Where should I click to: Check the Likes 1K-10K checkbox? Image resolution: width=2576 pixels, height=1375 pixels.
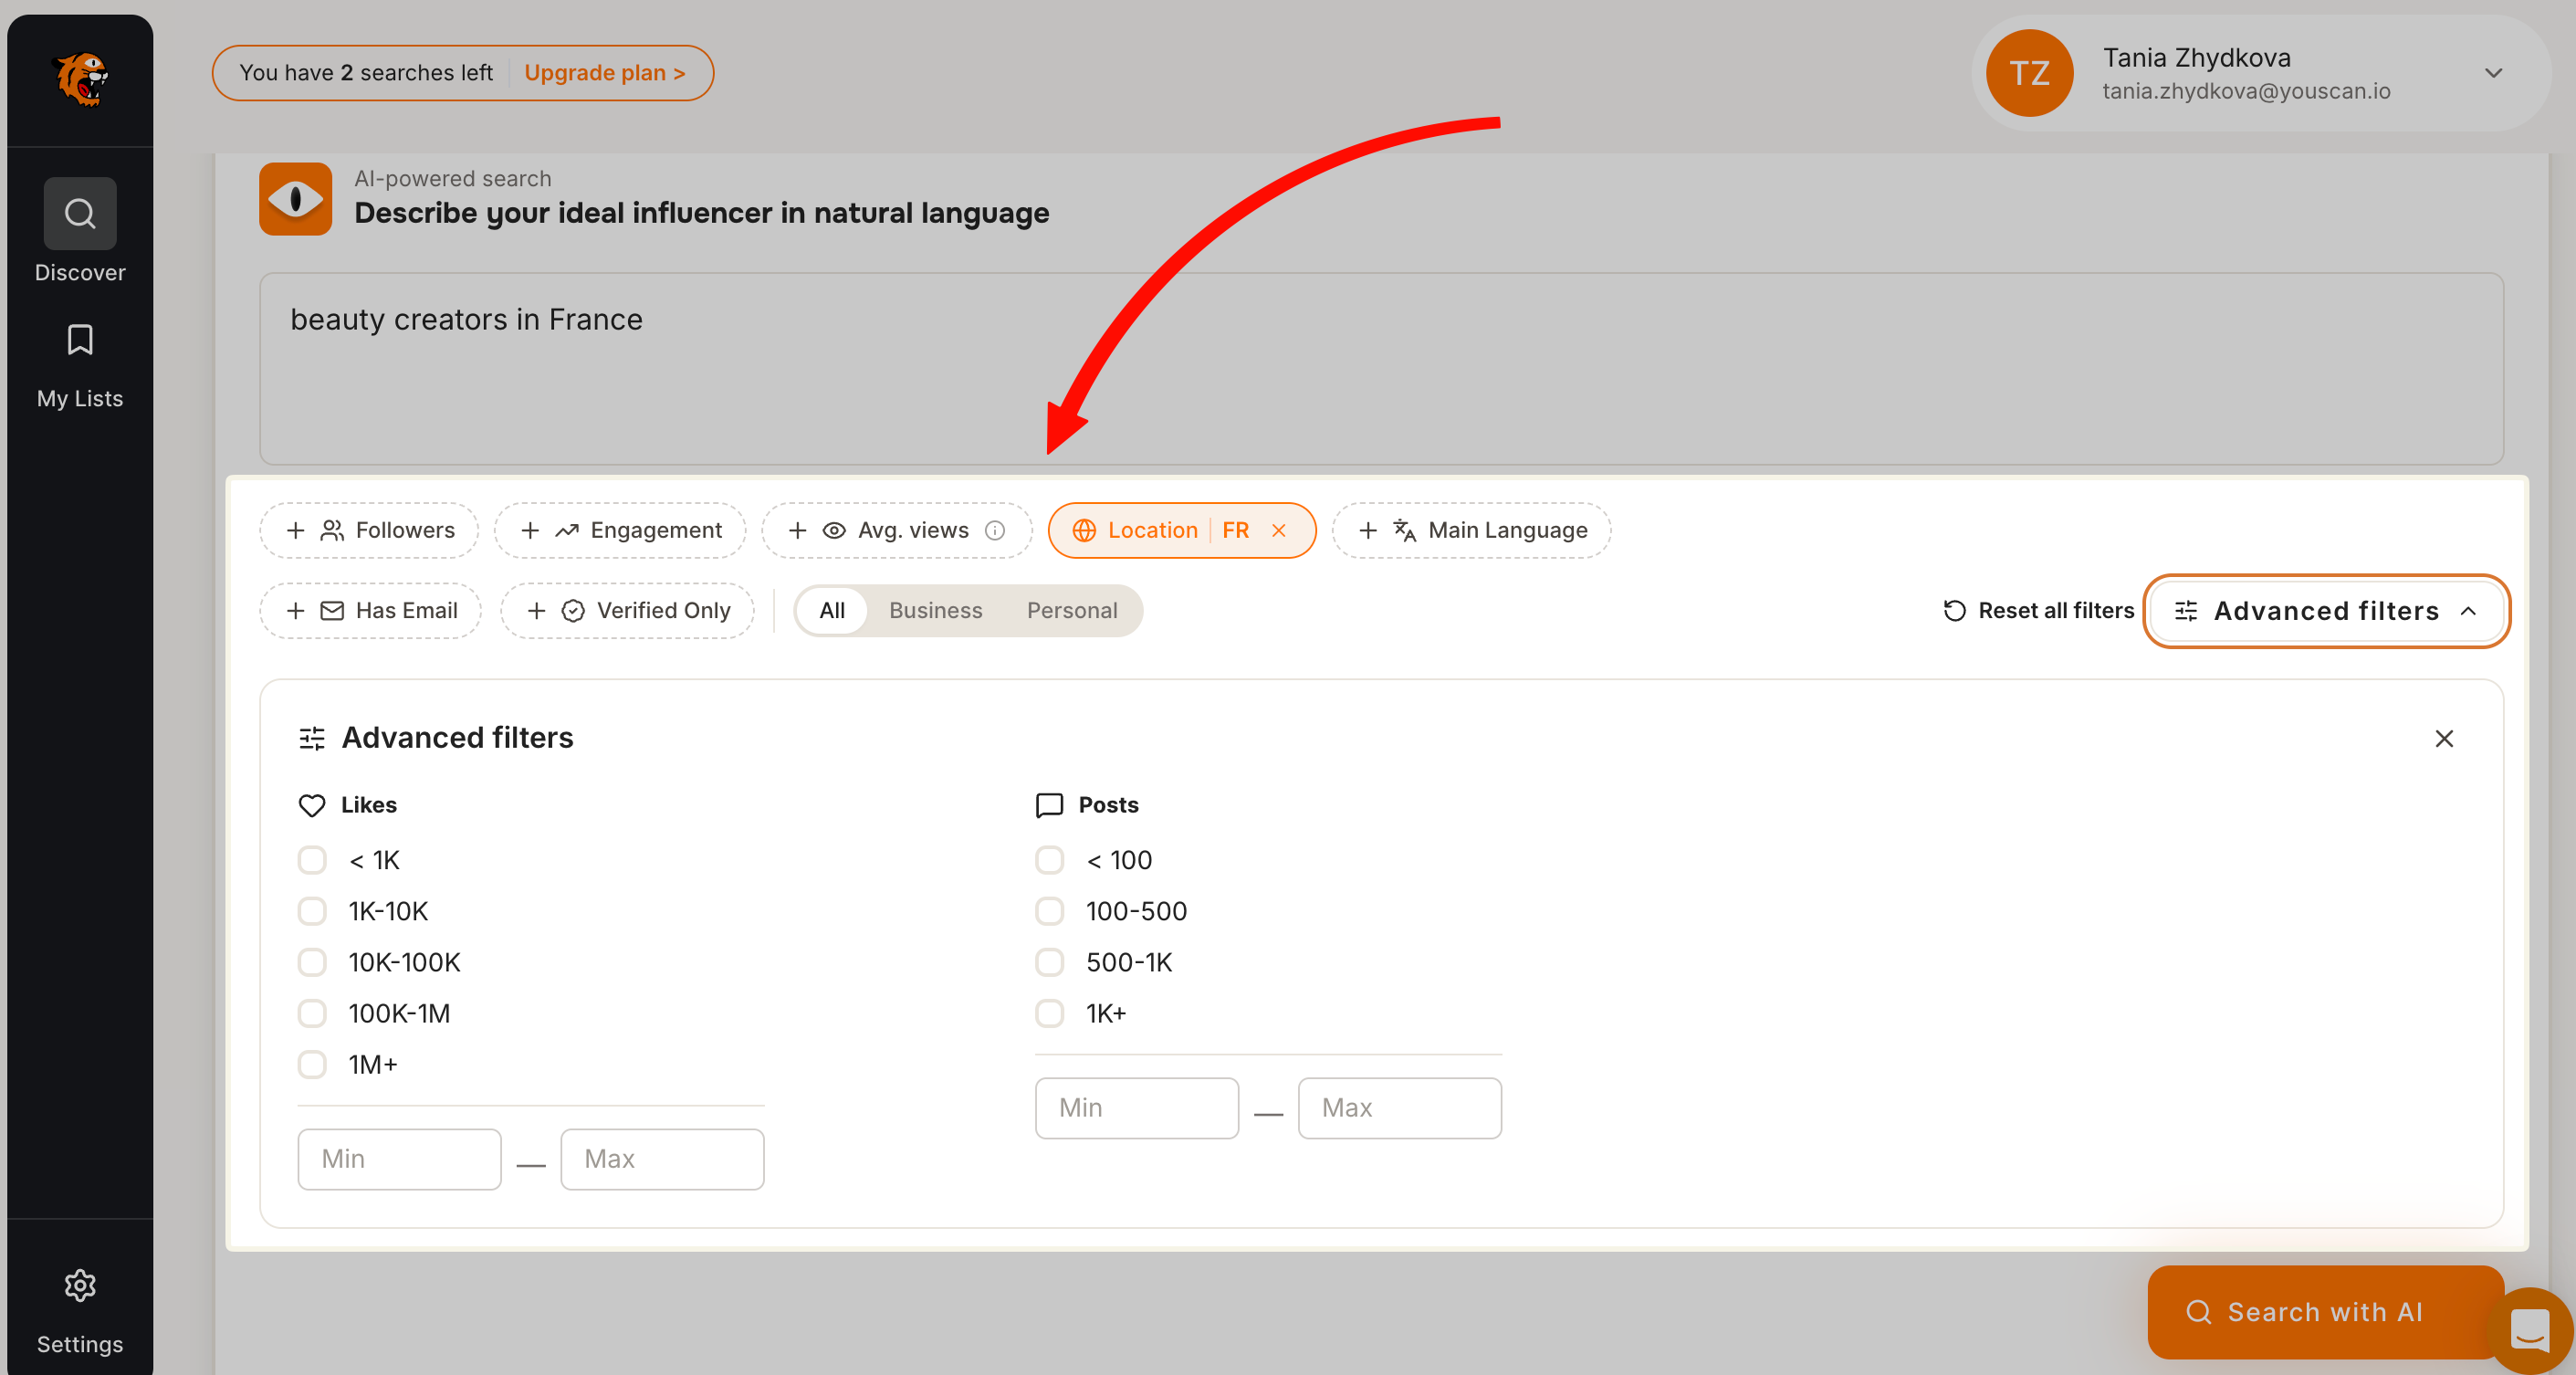tap(312, 911)
